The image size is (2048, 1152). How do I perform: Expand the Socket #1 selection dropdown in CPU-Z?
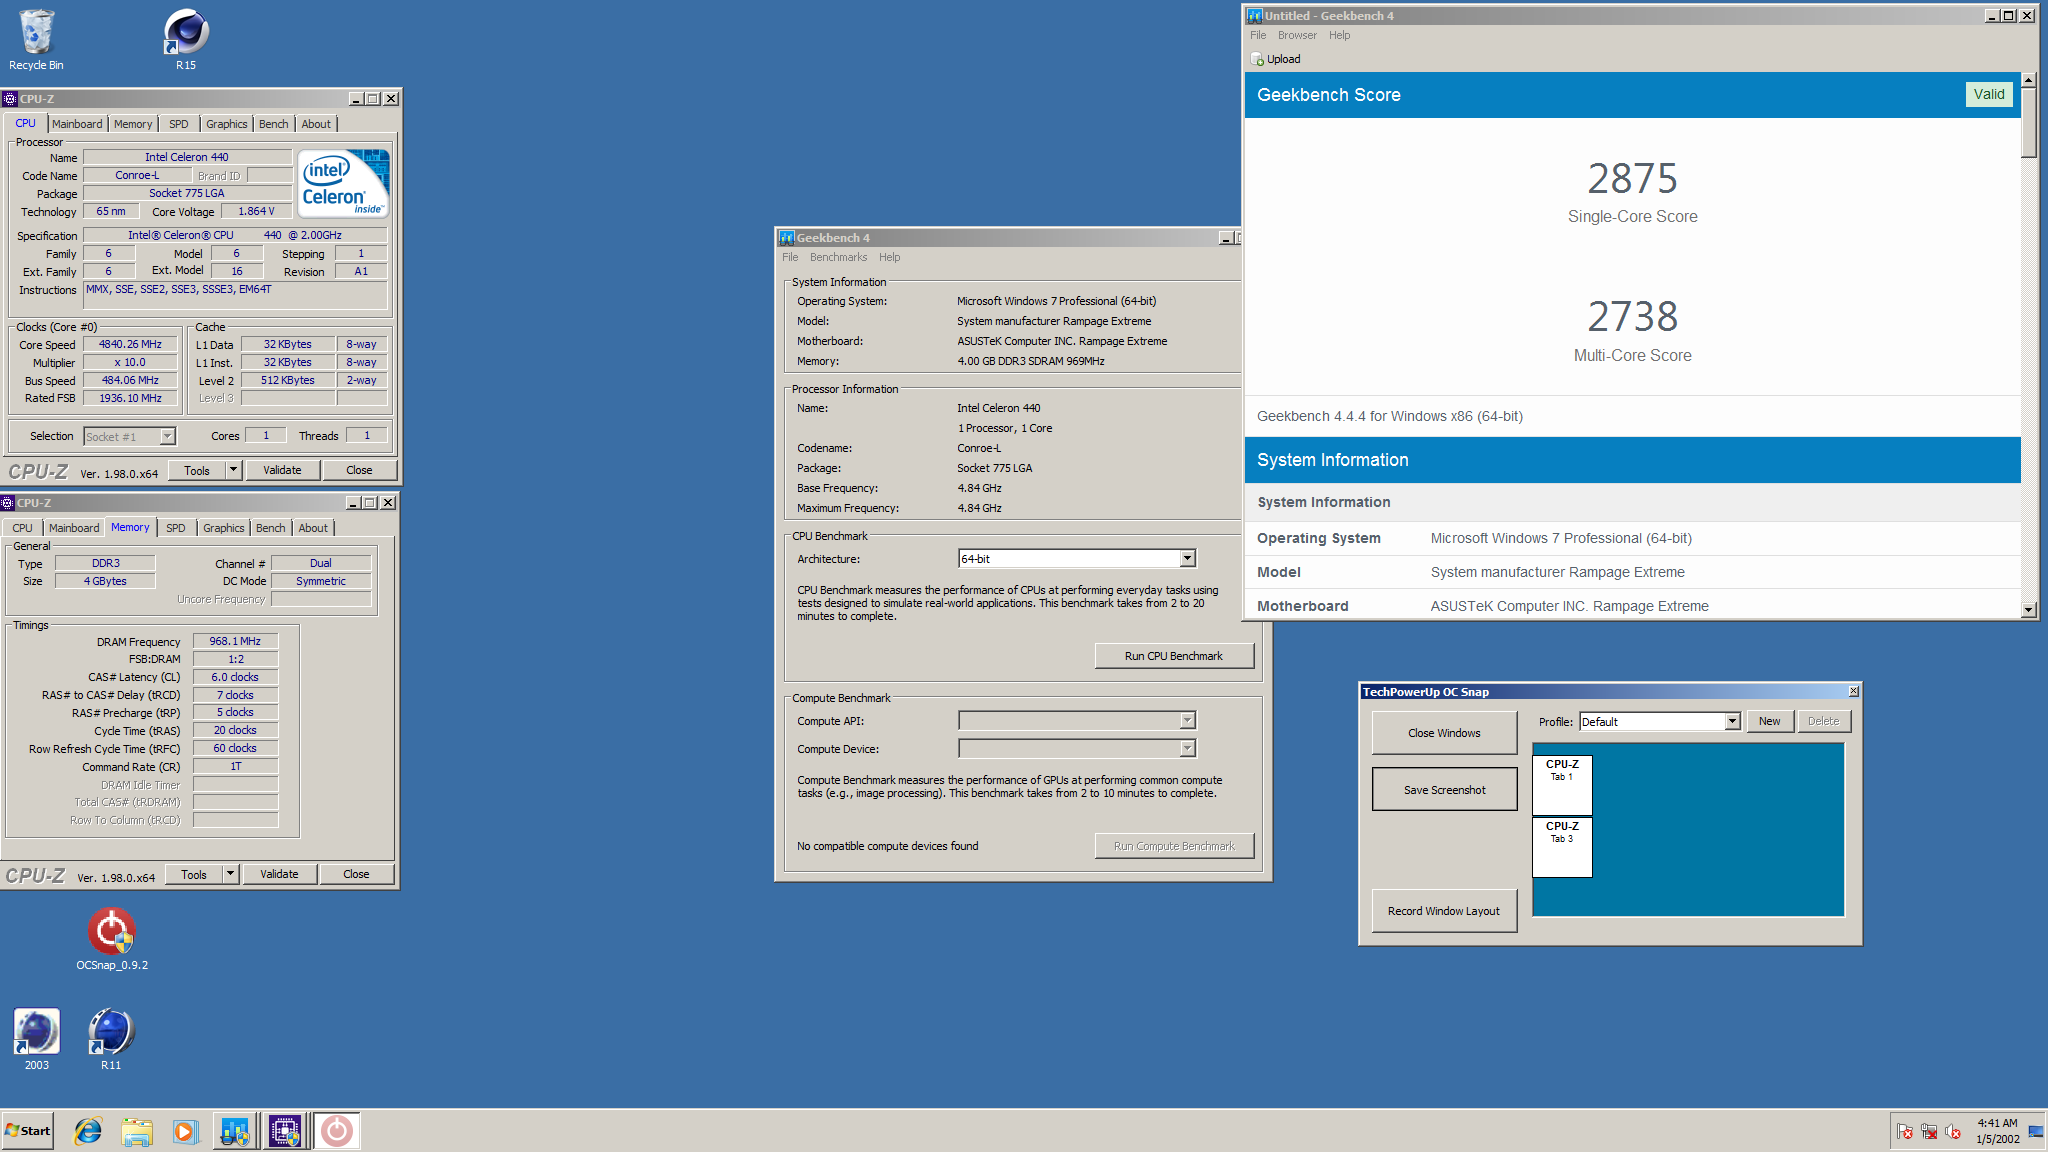click(168, 436)
